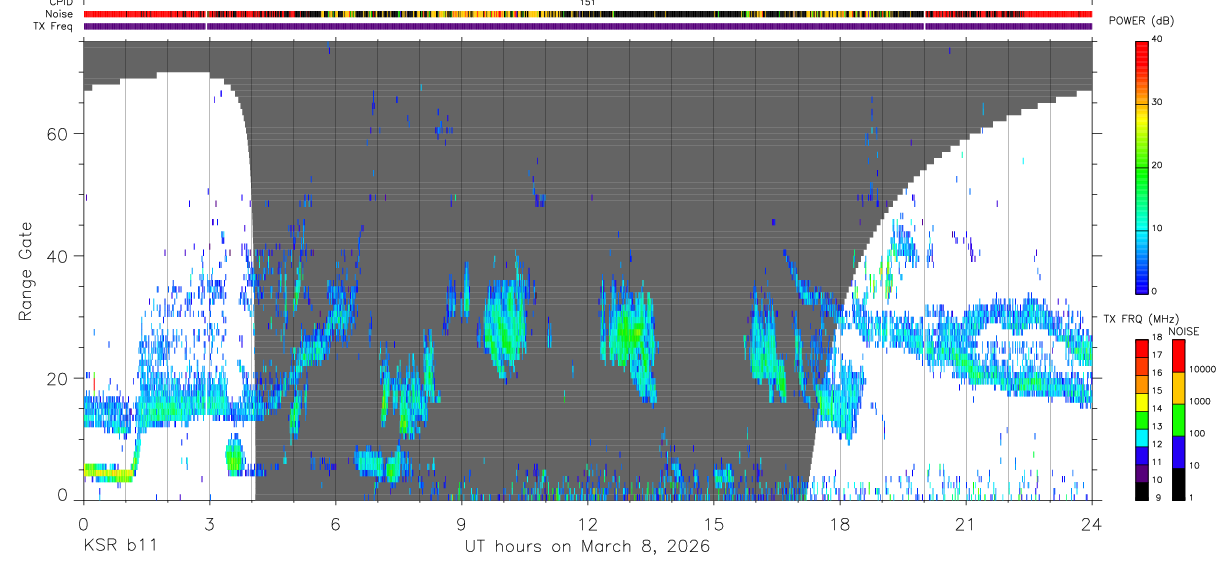Viewport: 1228px width, 567px height.
Task: Click 'UT hours on March 8, 2026' label
Action: [587, 546]
